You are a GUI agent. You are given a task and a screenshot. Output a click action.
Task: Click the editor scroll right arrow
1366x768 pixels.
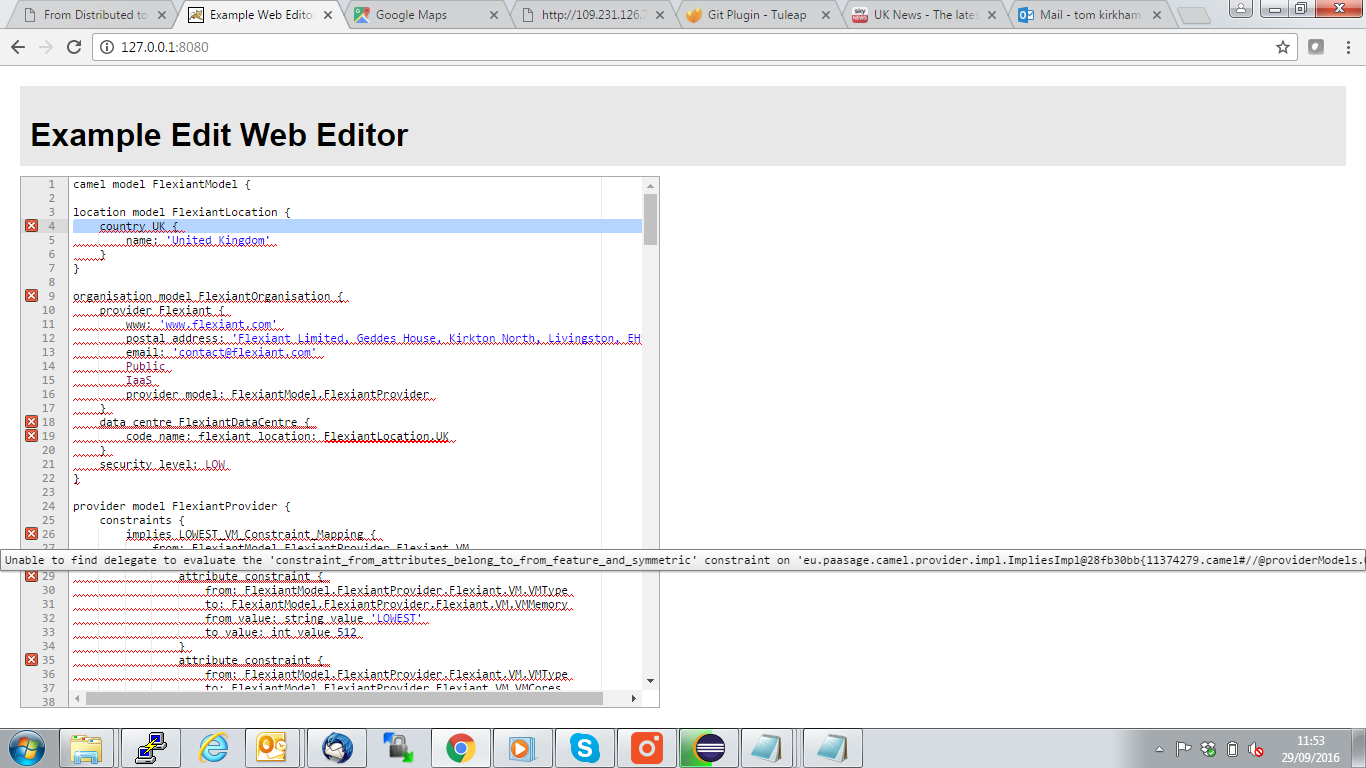[633, 698]
